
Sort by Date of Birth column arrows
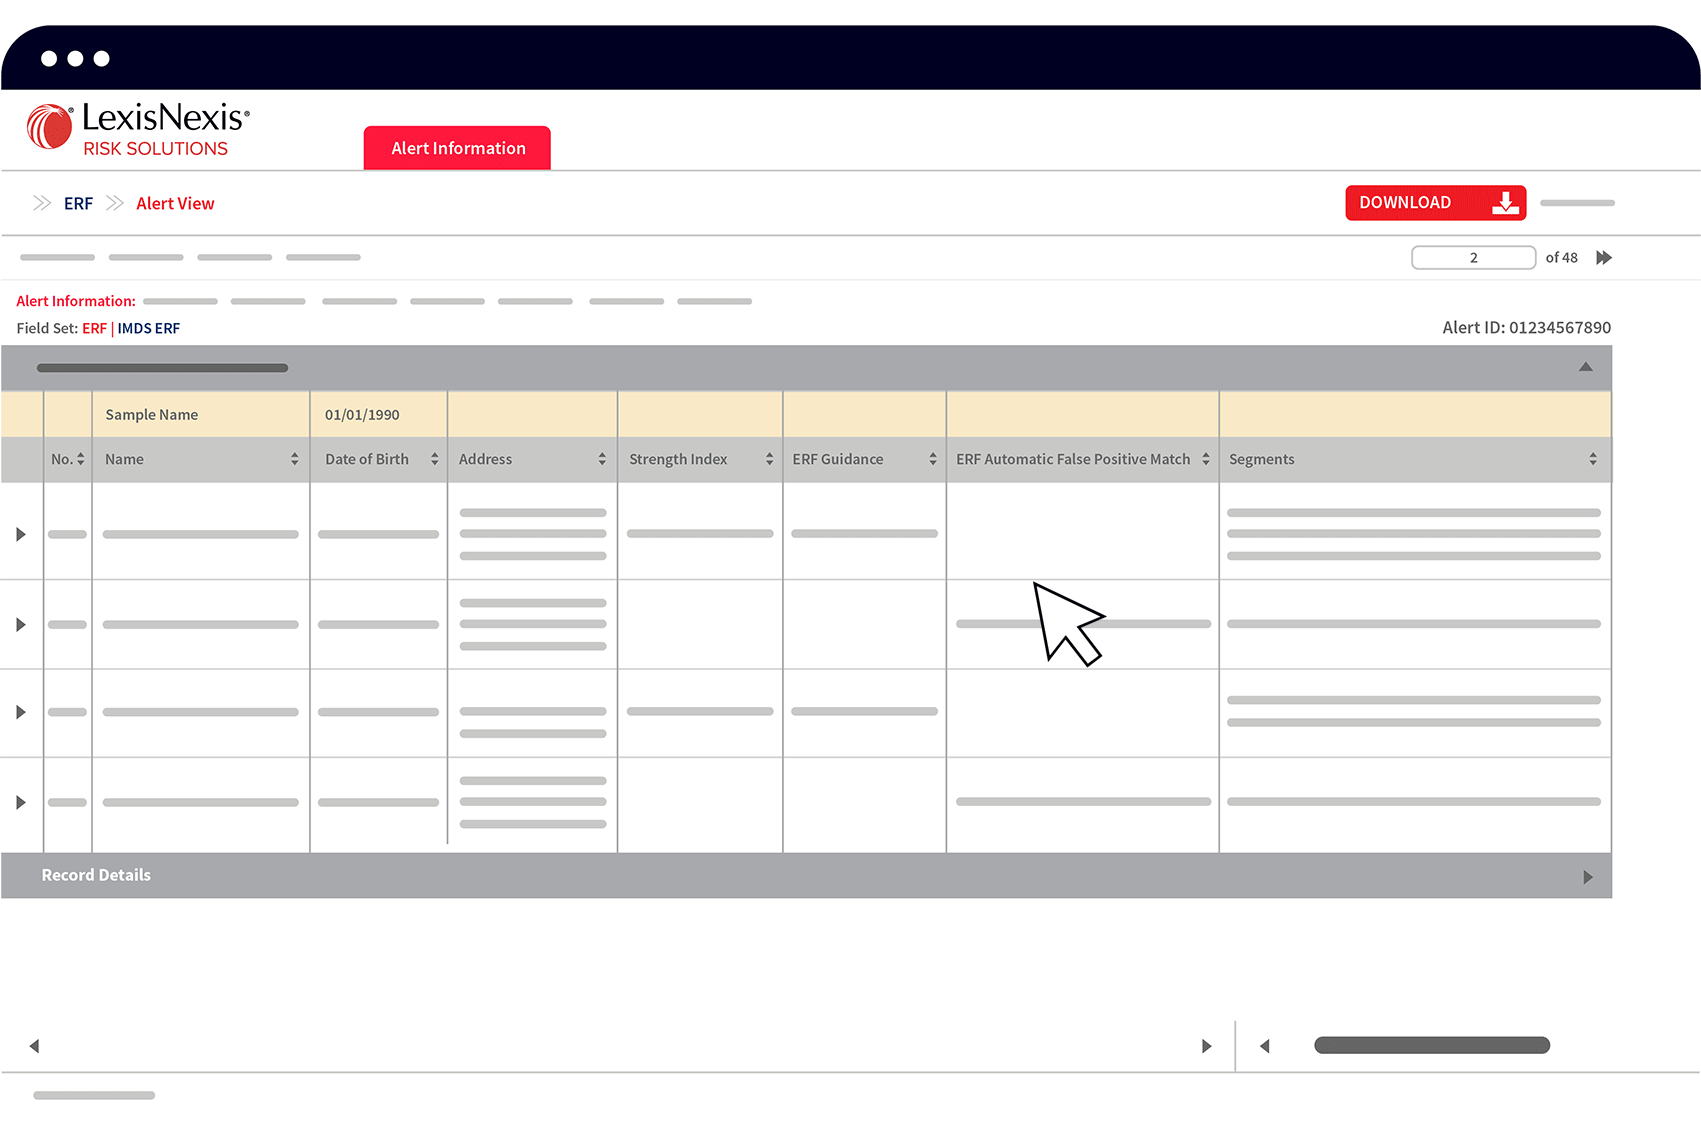[434, 459]
